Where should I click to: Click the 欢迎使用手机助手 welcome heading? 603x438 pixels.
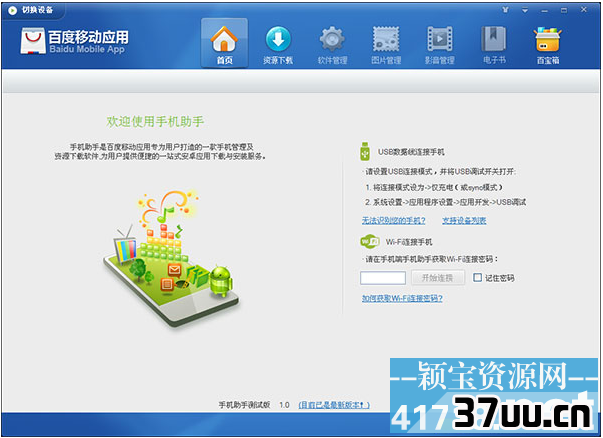click(x=155, y=122)
